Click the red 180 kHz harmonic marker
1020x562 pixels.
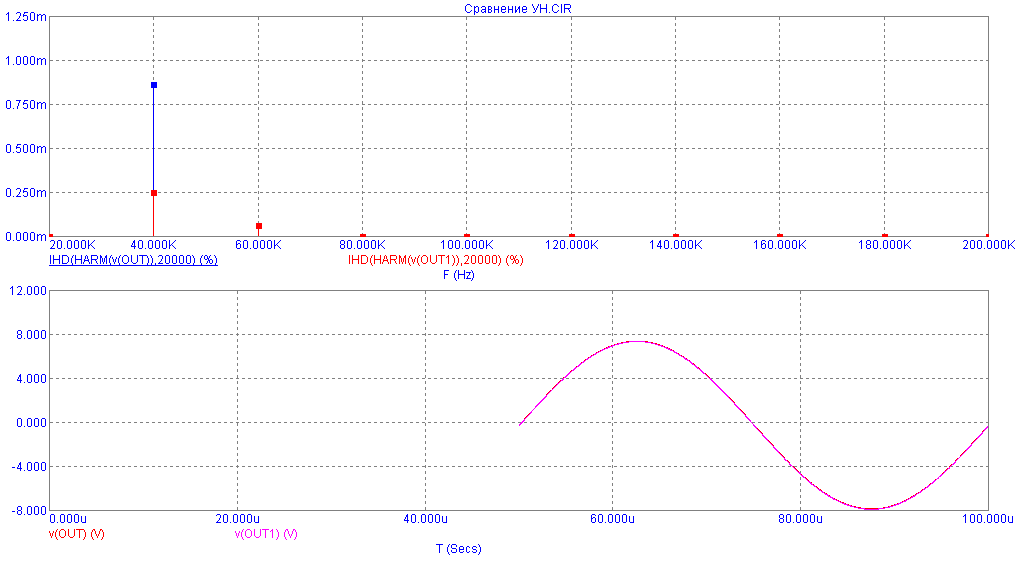click(885, 235)
